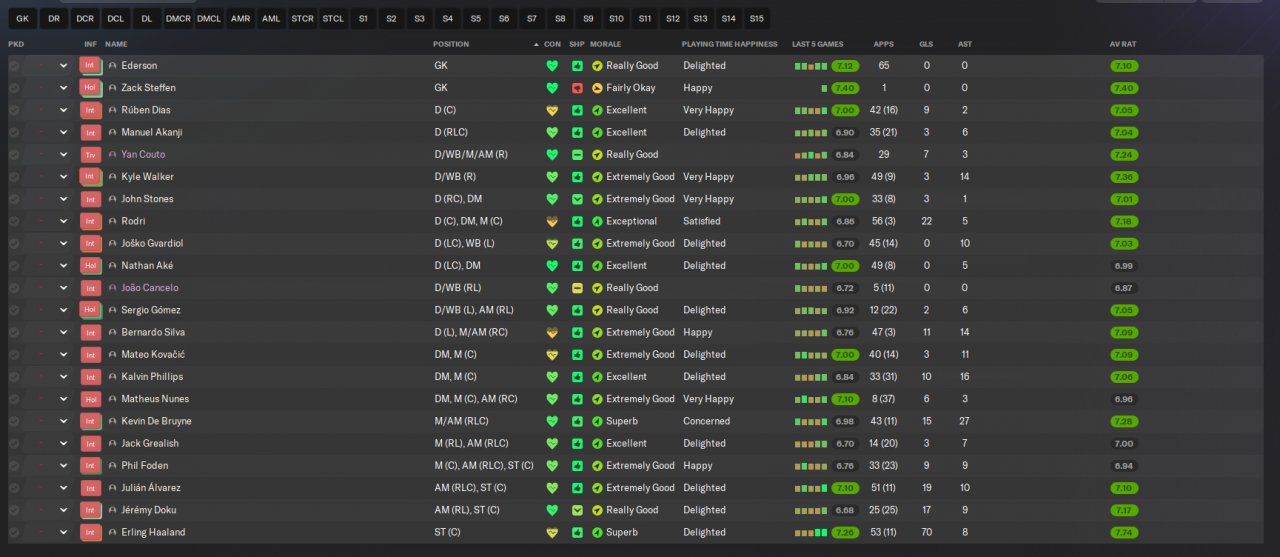Click Zack Steffen's red match sharpness icon
The width and height of the screenshot is (1280, 557).
(x=577, y=88)
